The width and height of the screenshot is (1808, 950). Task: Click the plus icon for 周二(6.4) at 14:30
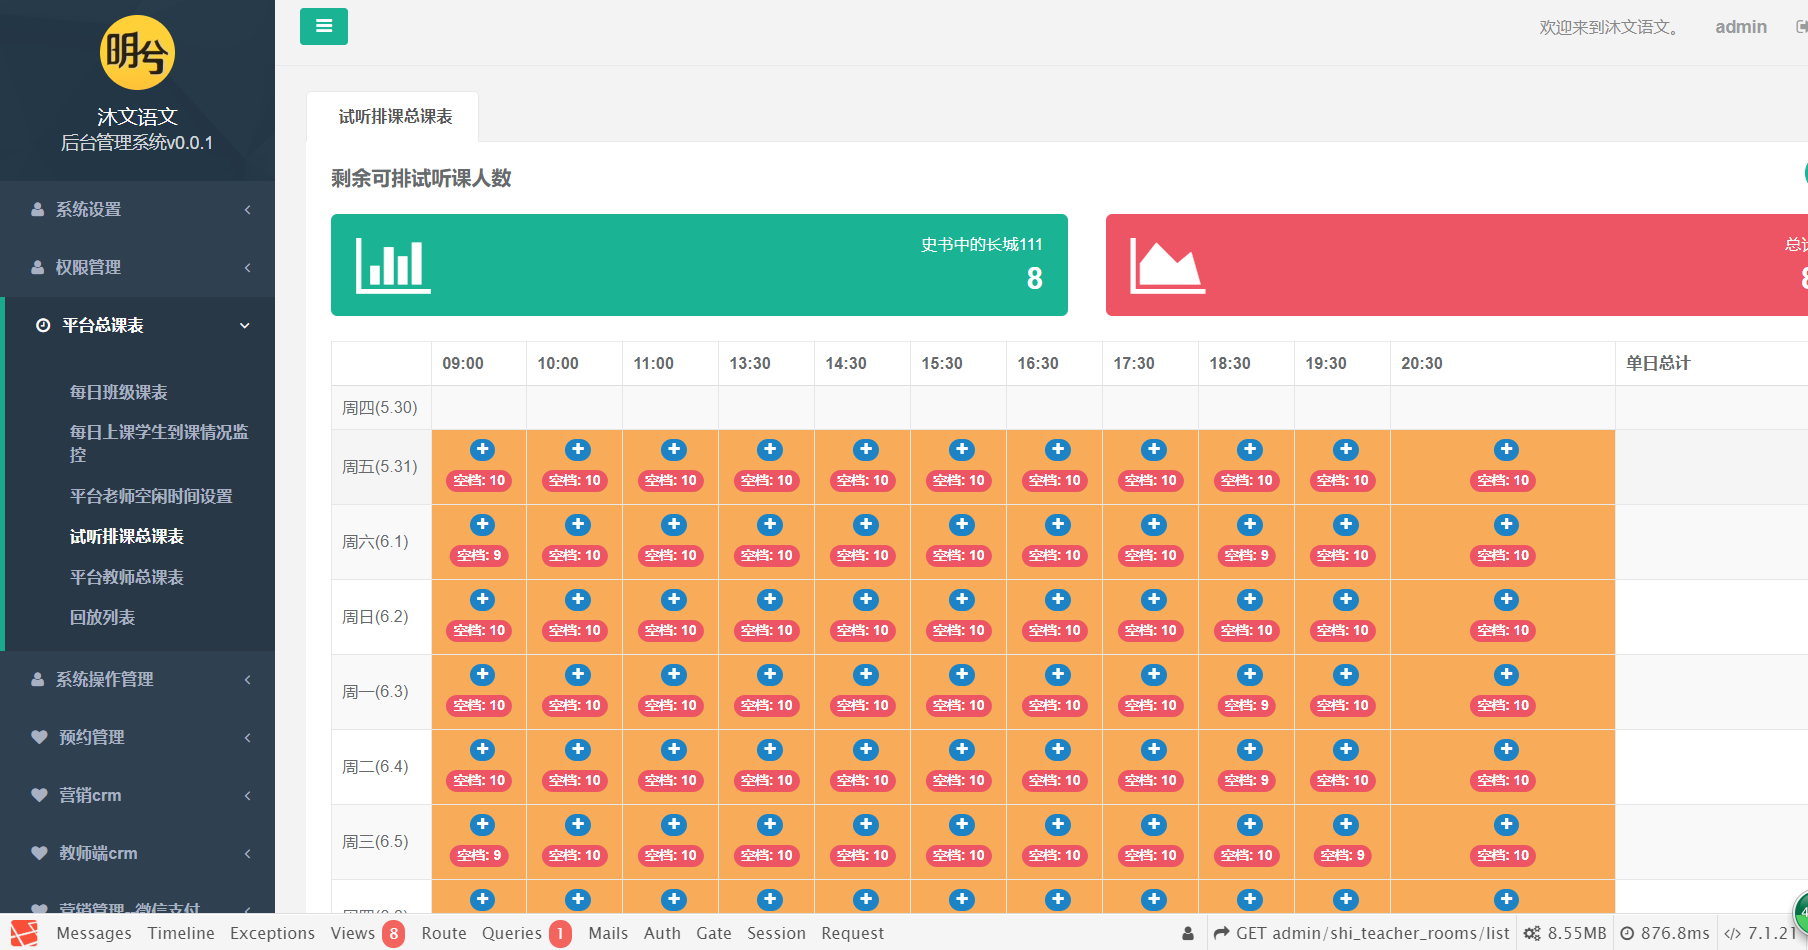point(865,750)
